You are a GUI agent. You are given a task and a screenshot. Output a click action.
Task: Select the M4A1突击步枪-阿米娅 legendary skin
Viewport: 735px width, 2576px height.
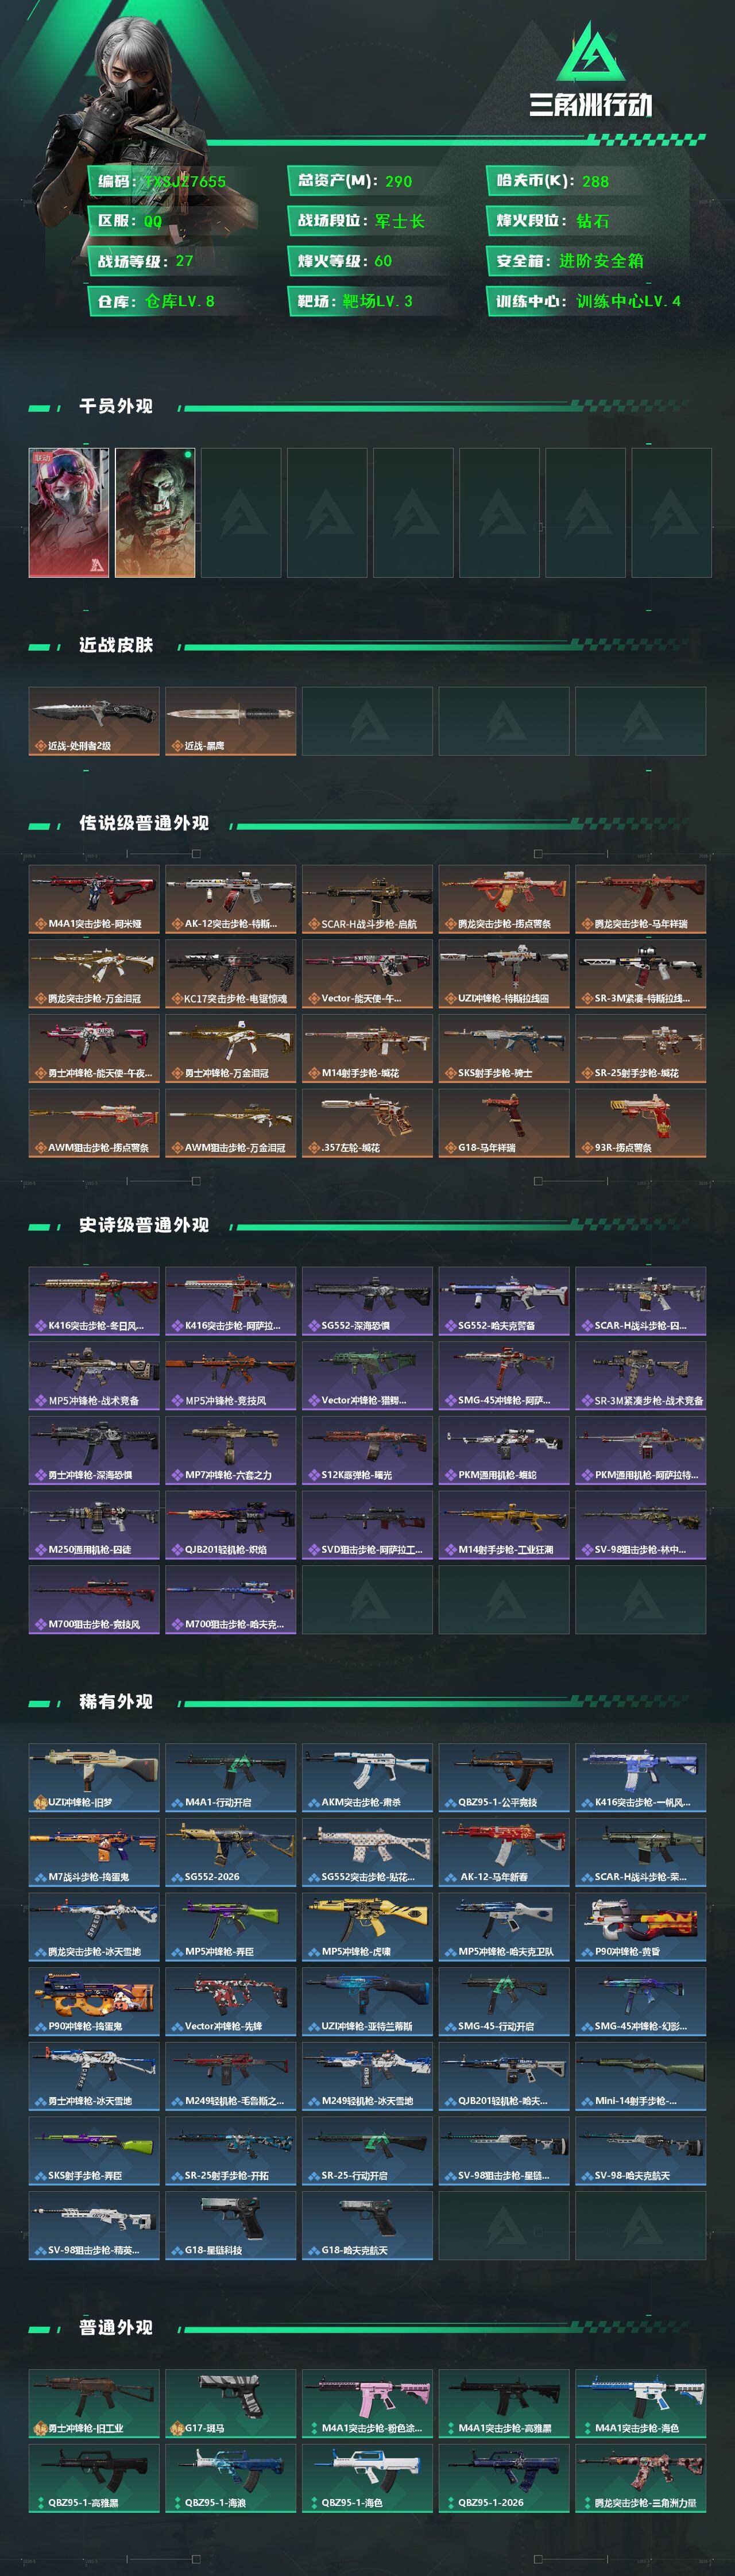(94, 899)
